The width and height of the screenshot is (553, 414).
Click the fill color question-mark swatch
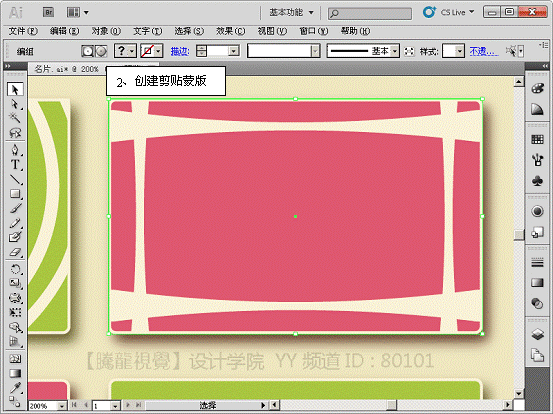[121, 51]
